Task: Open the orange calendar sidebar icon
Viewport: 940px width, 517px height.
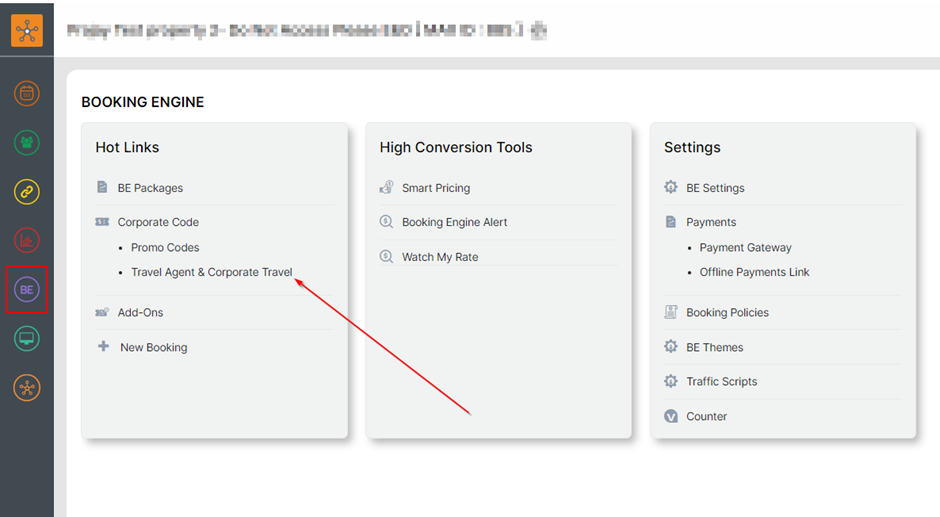Action: tap(27, 95)
